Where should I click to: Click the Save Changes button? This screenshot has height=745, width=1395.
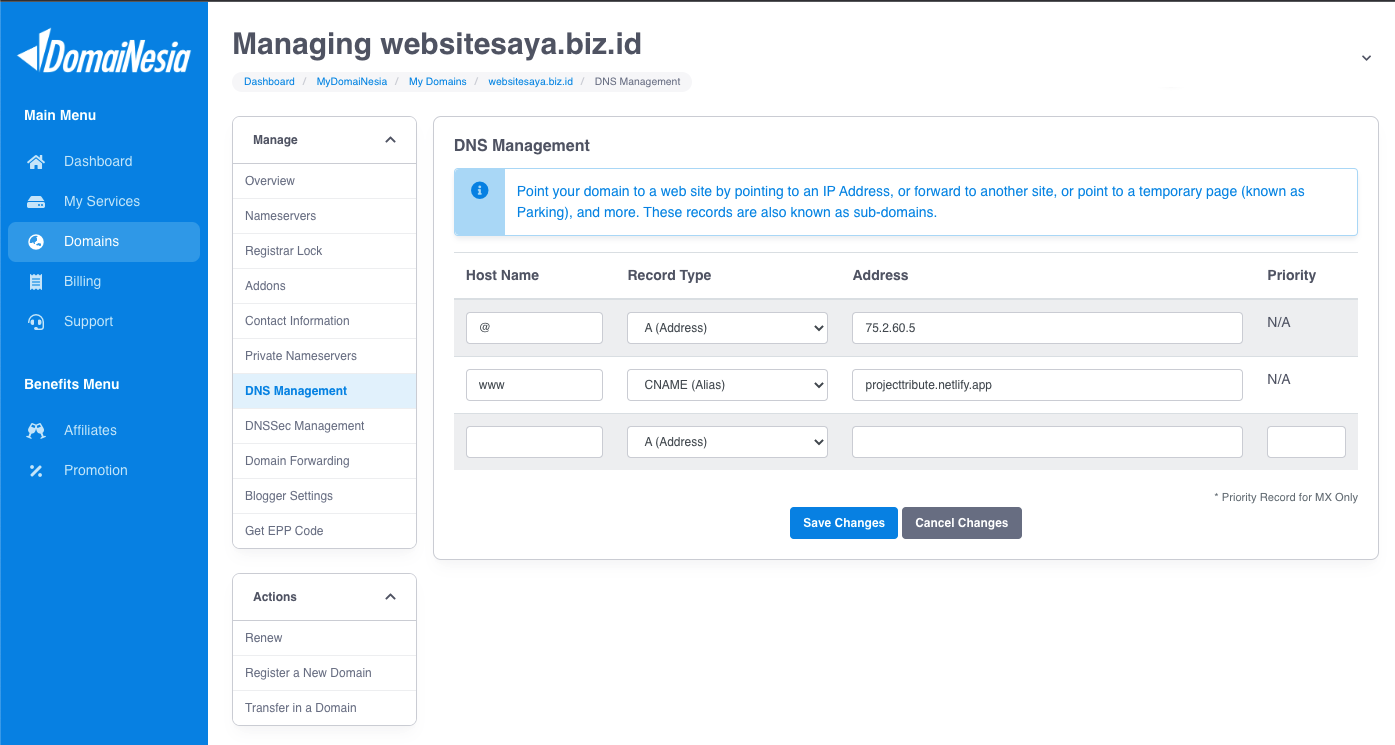coord(843,522)
